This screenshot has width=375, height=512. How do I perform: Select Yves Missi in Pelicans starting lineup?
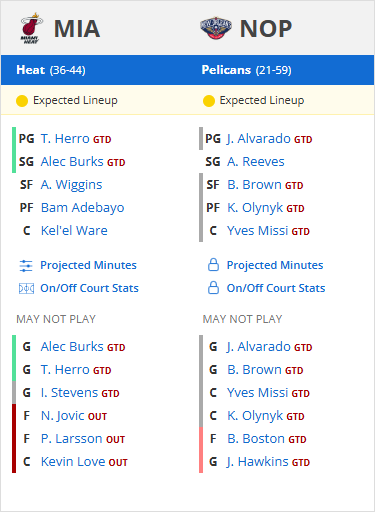[257, 231]
